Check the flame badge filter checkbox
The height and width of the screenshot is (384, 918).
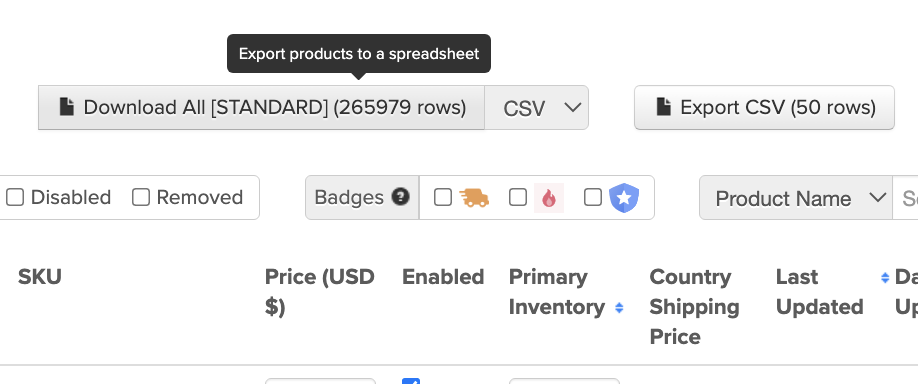coord(518,197)
